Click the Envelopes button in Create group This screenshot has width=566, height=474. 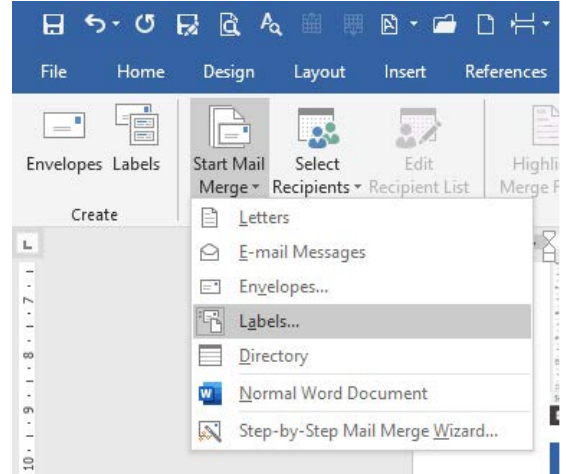coord(64,142)
